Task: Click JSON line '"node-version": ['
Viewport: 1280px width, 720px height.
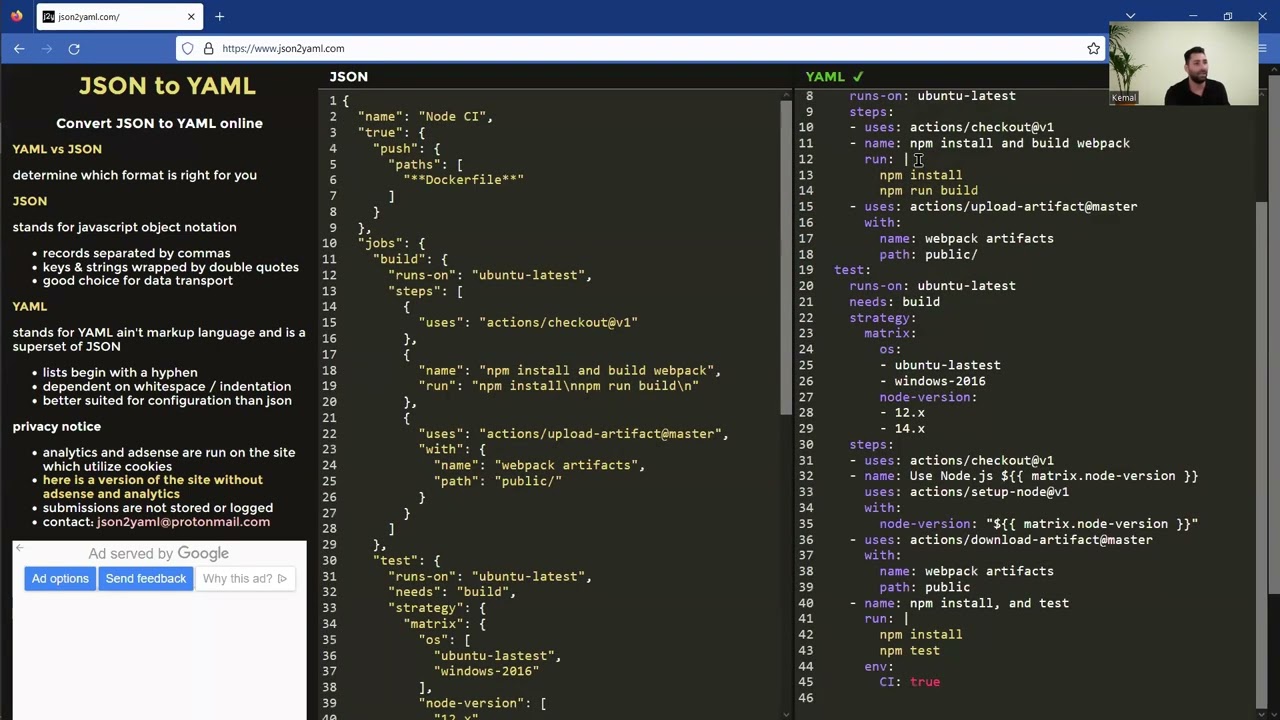Action: (482, 703)
